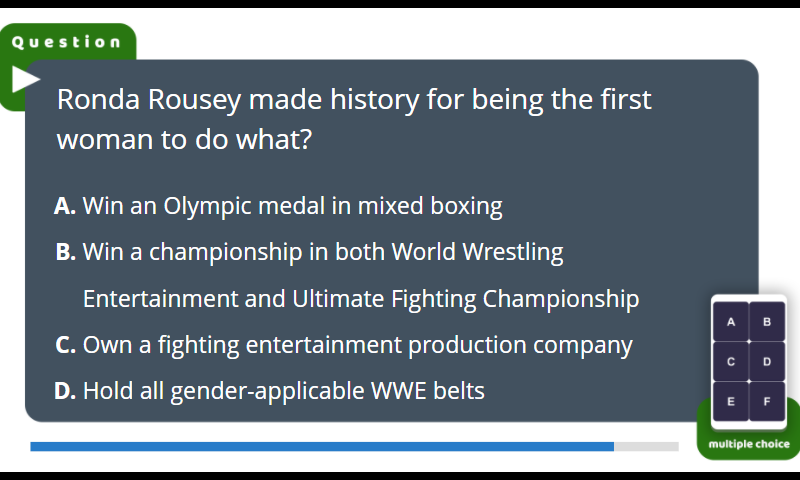Choose answer B about WWE and UFC championships
Screen dimensions: 800x480
[347, 275]
